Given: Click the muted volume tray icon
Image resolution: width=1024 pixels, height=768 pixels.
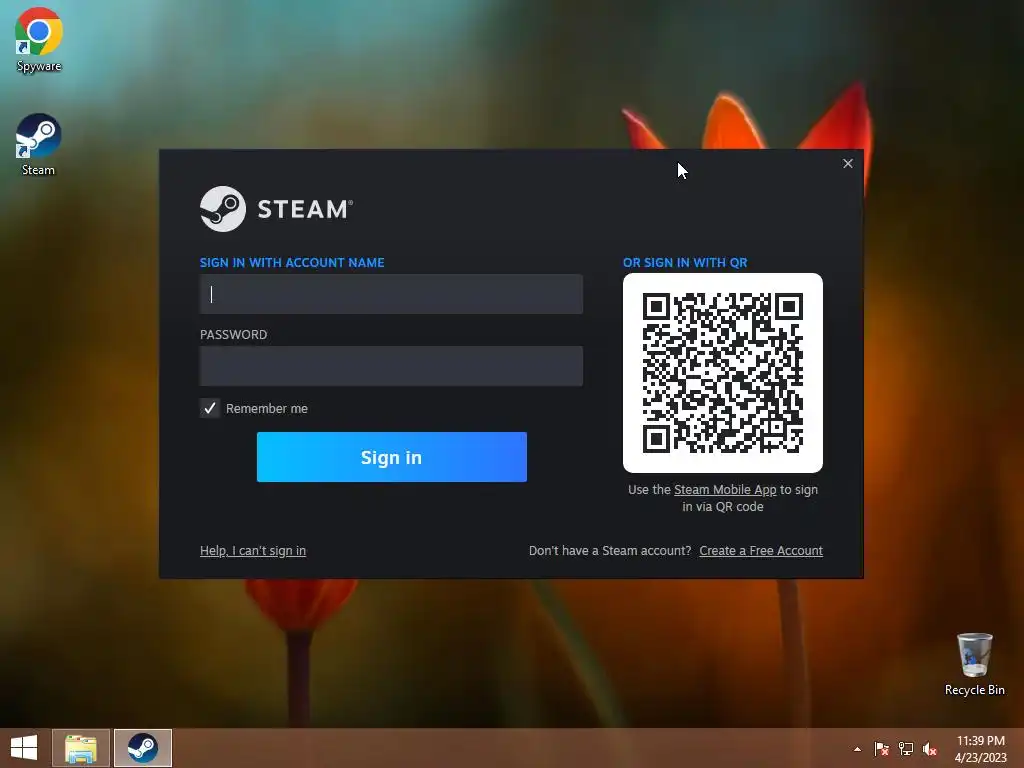Looking at the screenshot, I should click(x=930, y=749).
